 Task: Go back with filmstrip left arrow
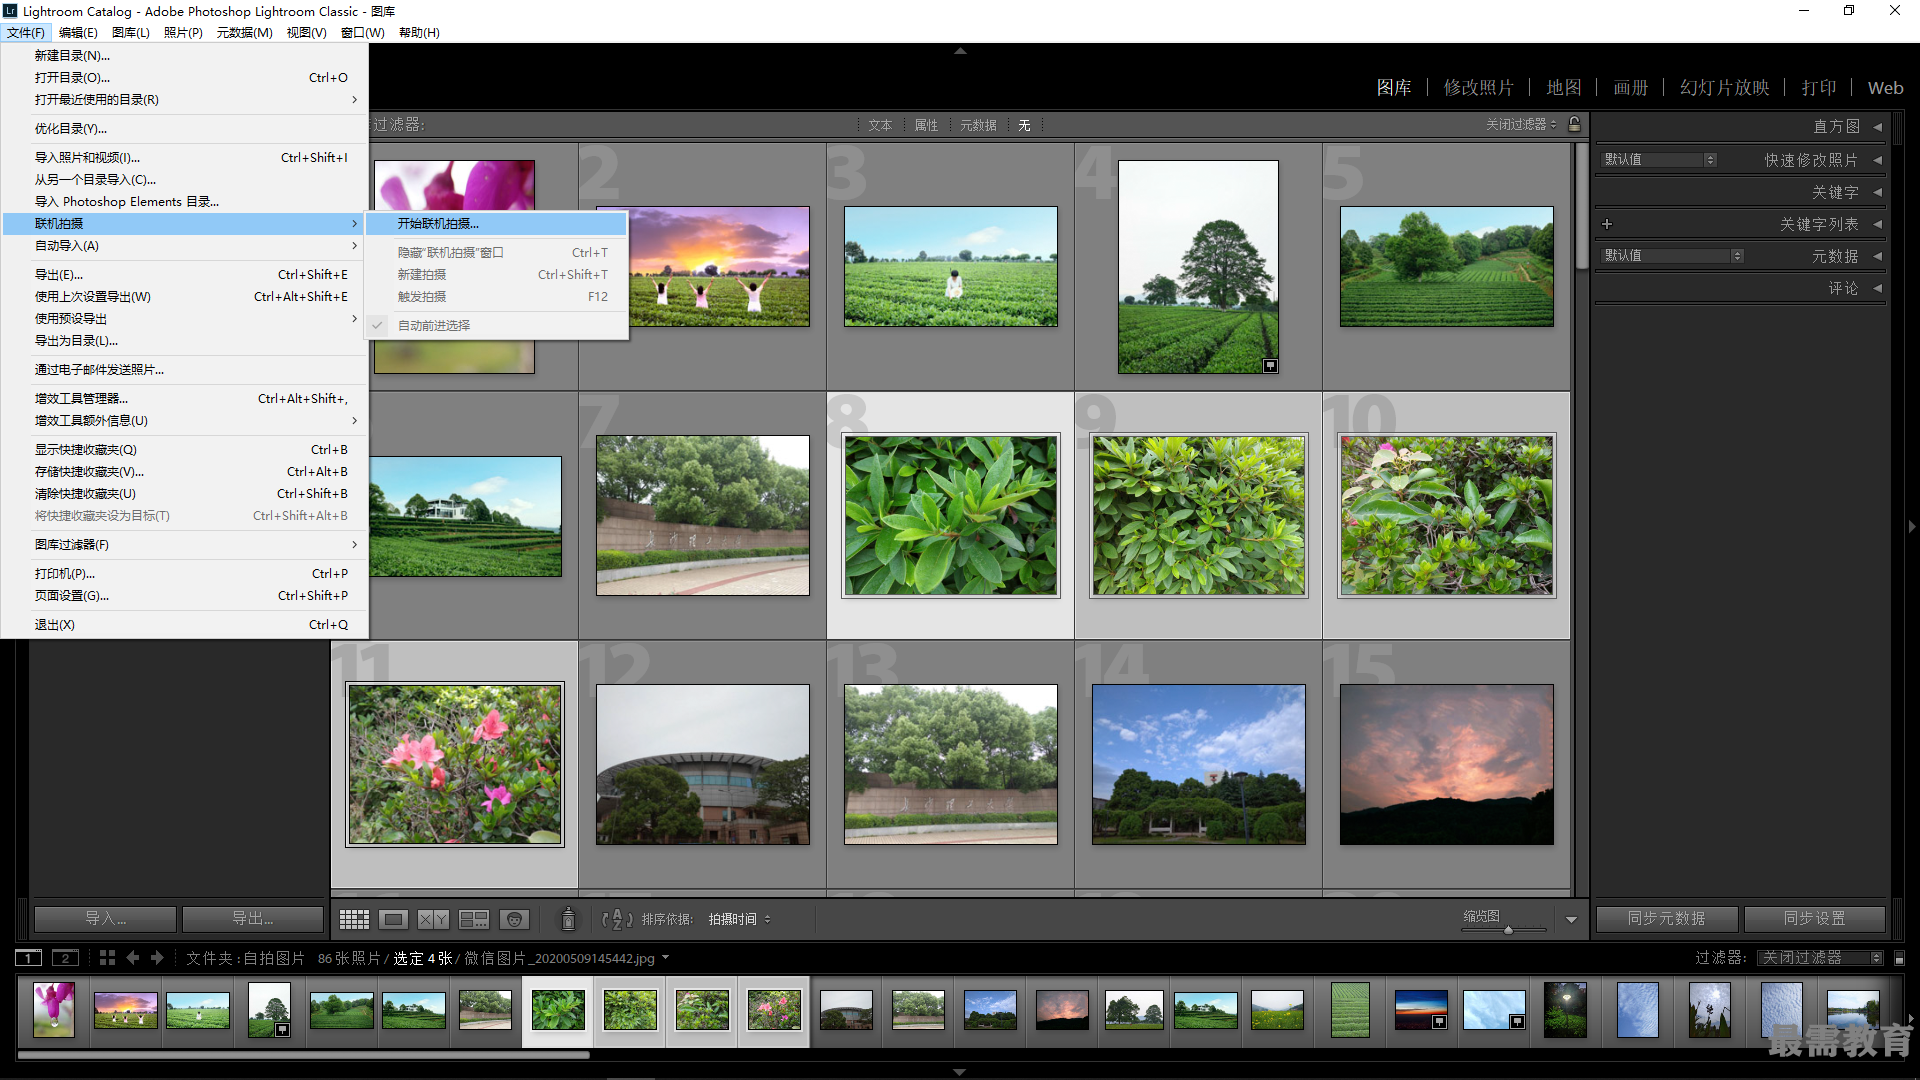pyautogui.click(x=133, y=958)
